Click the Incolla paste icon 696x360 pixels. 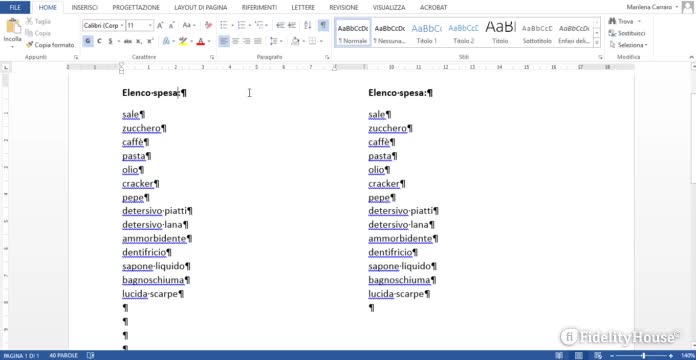pos(13,26)
